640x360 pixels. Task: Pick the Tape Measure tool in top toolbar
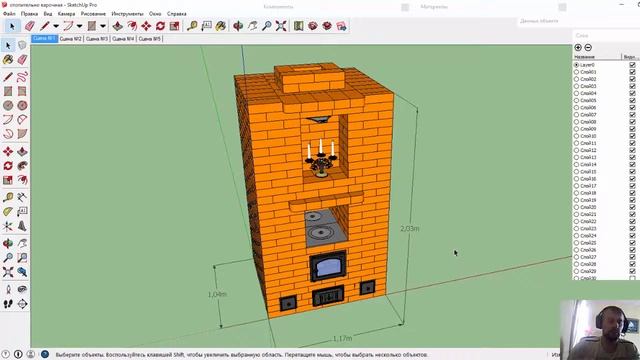point(192,26)
